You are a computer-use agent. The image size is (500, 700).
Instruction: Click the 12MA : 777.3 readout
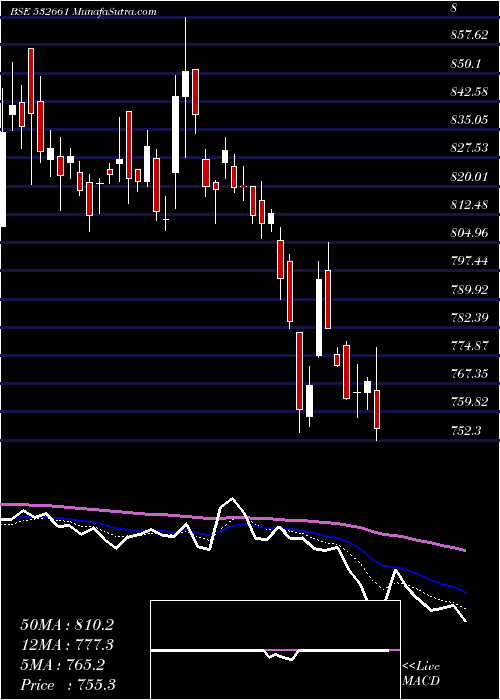[66, 645]
